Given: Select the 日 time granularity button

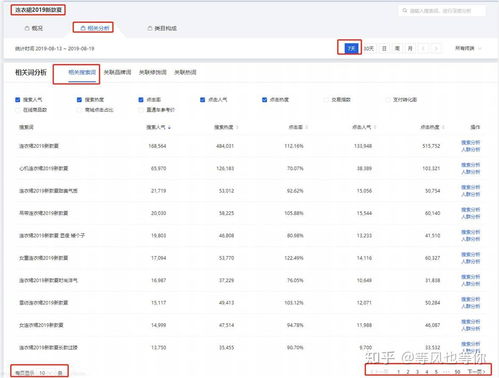Looking at the screenshot, I should [384, 49].
